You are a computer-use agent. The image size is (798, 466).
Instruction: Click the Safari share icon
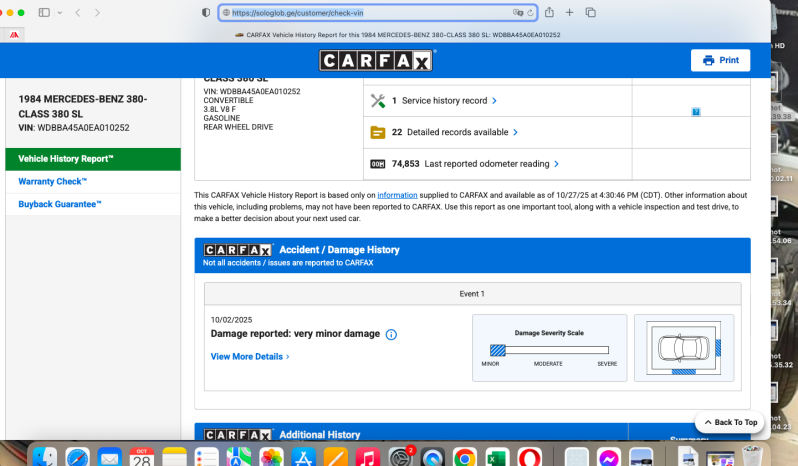coord(549,12)
